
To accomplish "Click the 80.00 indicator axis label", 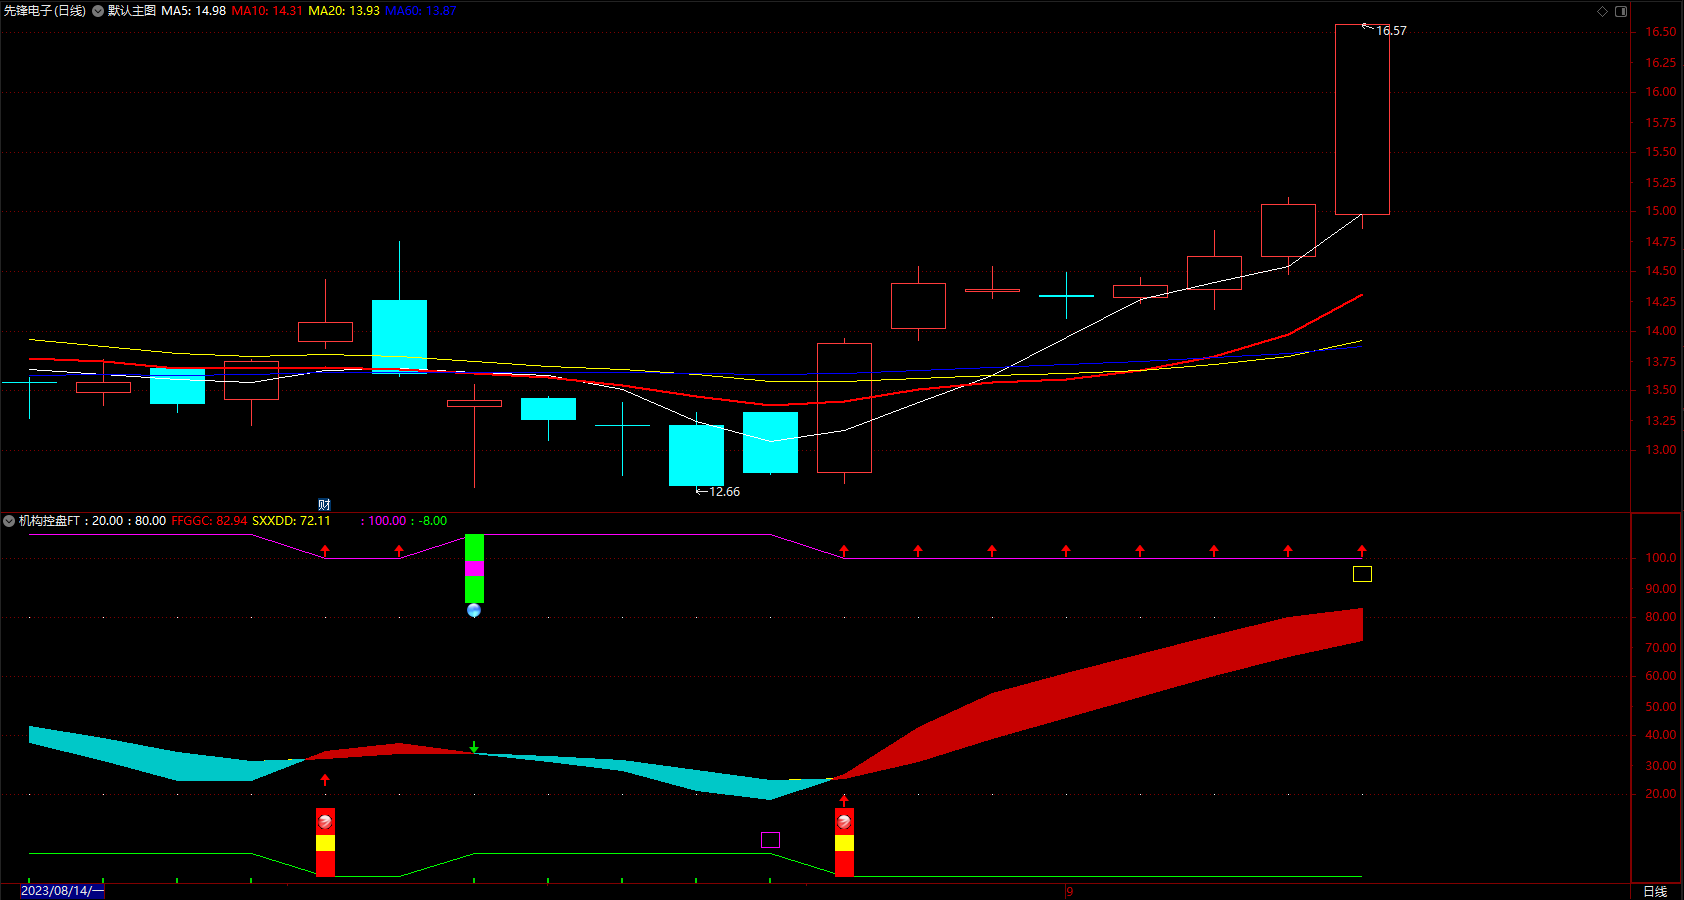I will click(1661, 617).
